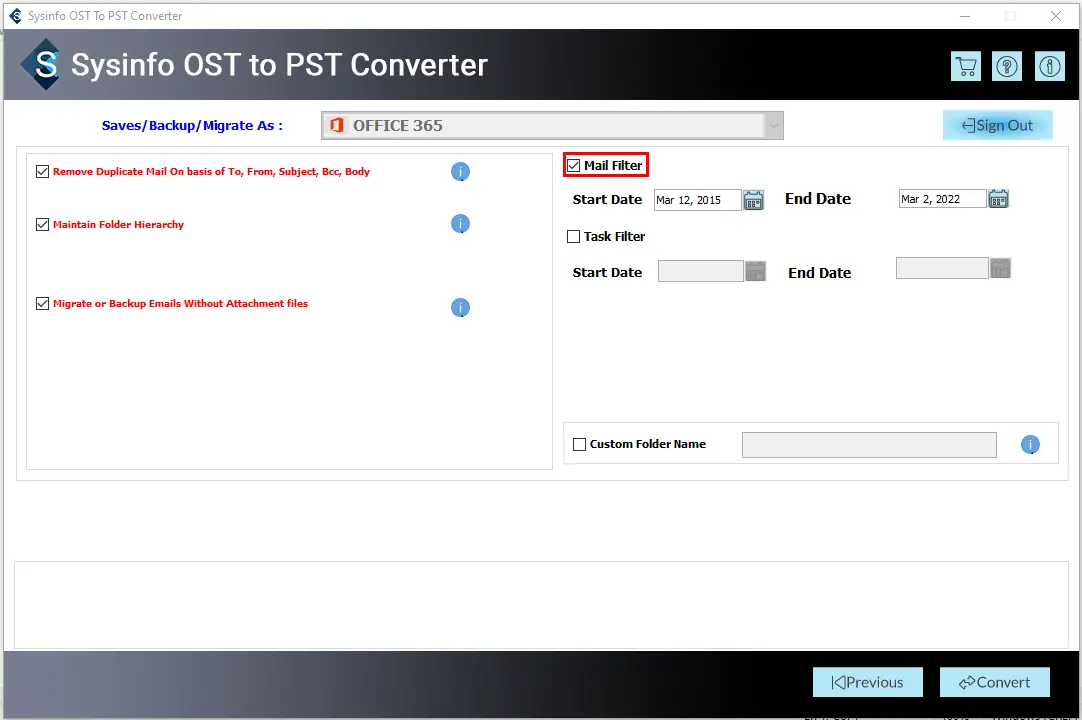Toggle Maintain Folder Hierarchy checkbox

click(42, 224)
